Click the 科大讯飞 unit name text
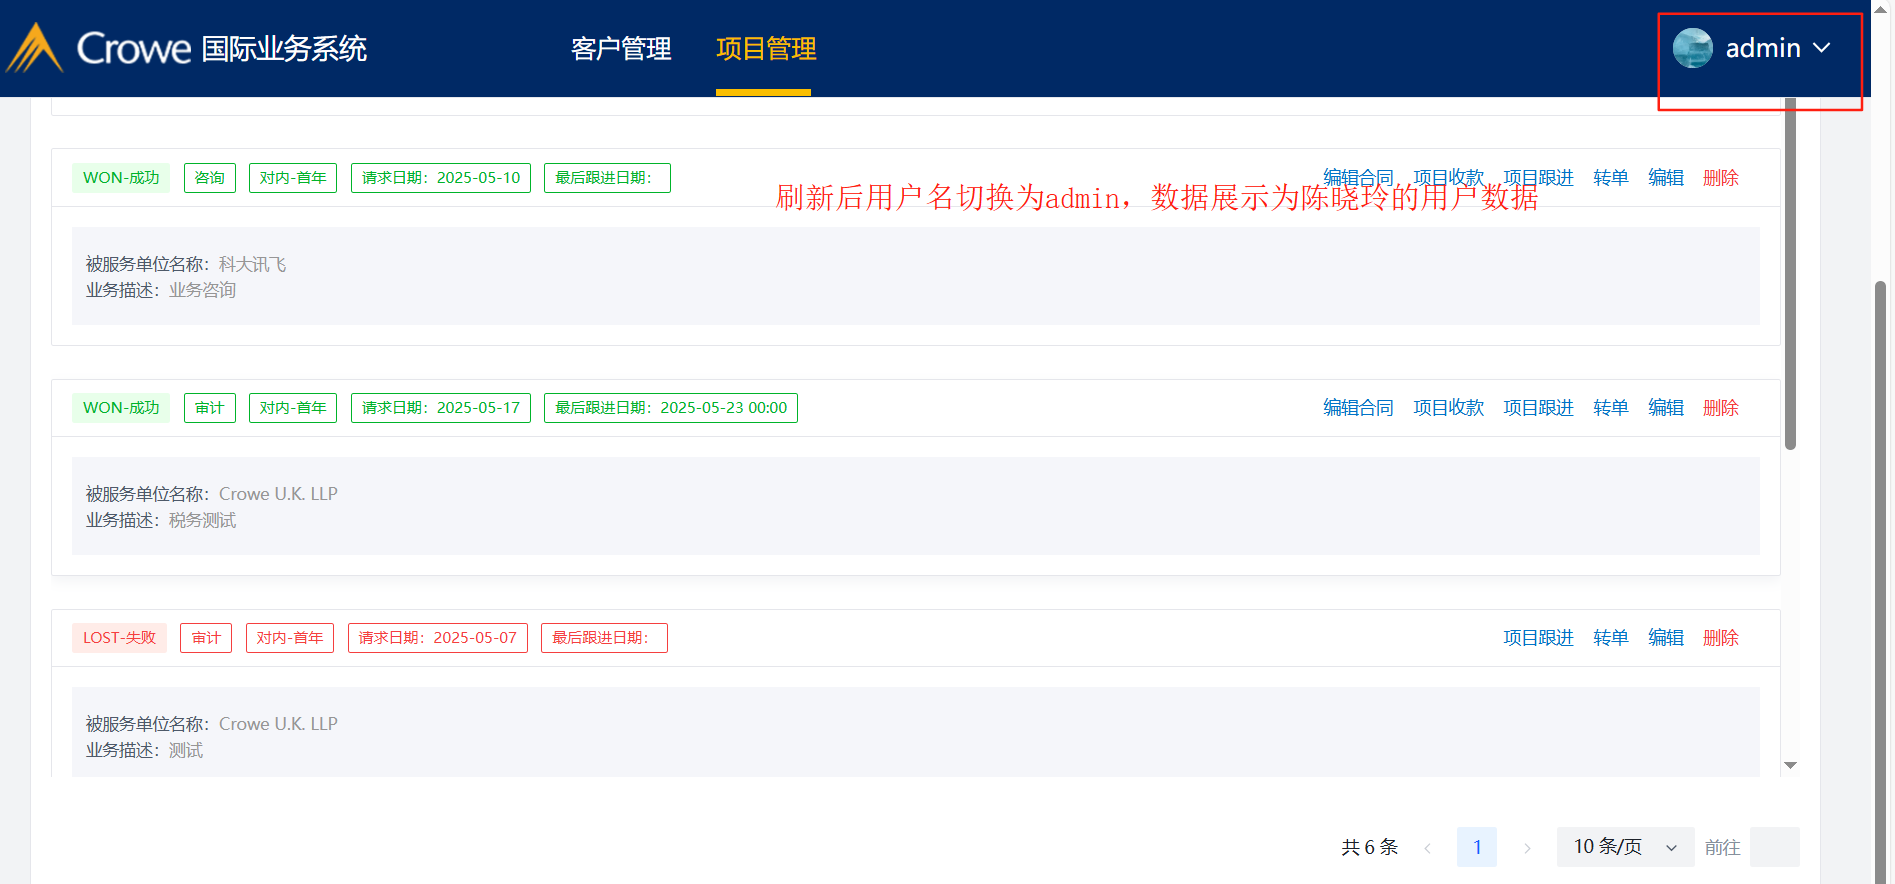Image resolution: width=1895 pixels, height=884 pixels. (x=253, y=264)
